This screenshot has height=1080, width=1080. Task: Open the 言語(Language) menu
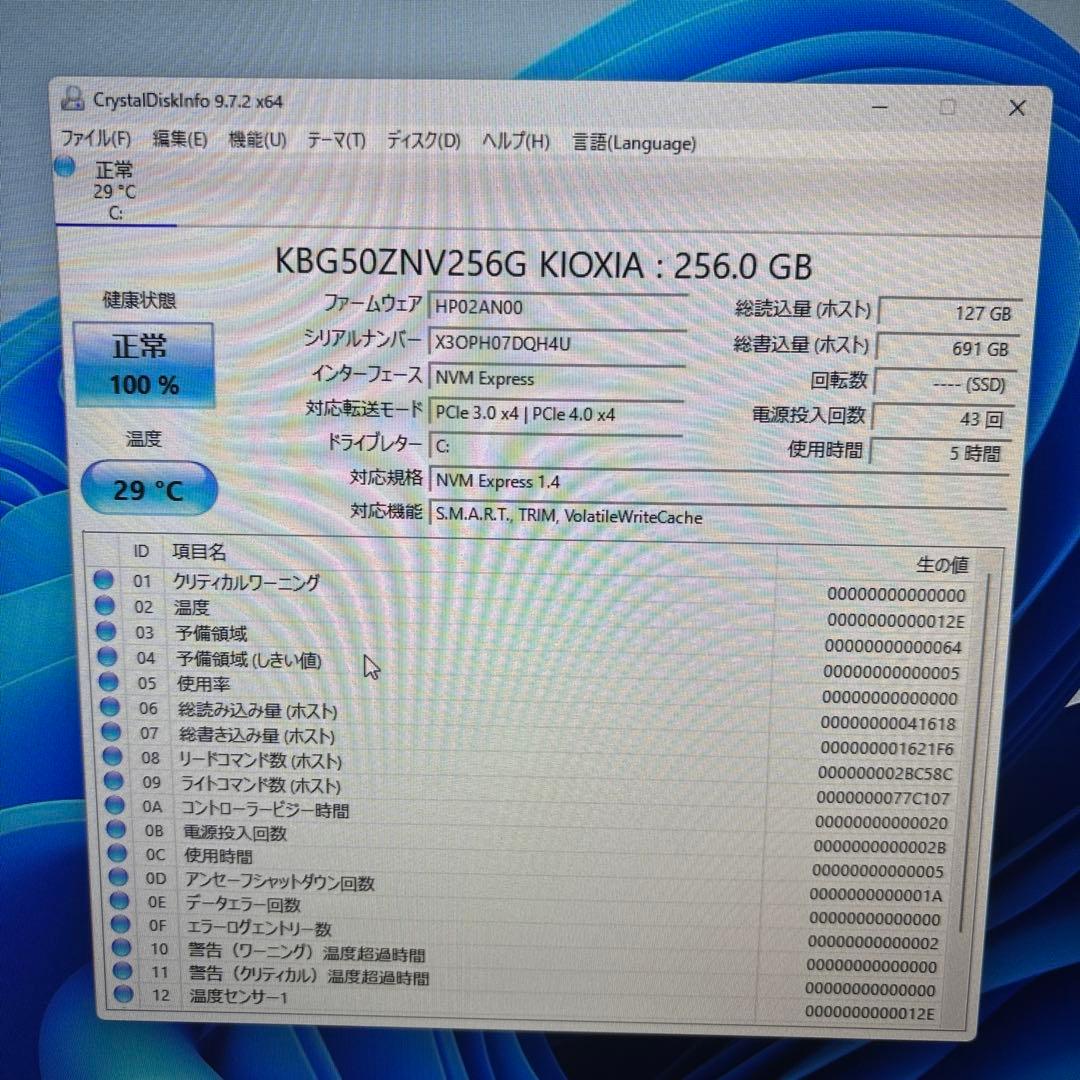coord(634,143)
